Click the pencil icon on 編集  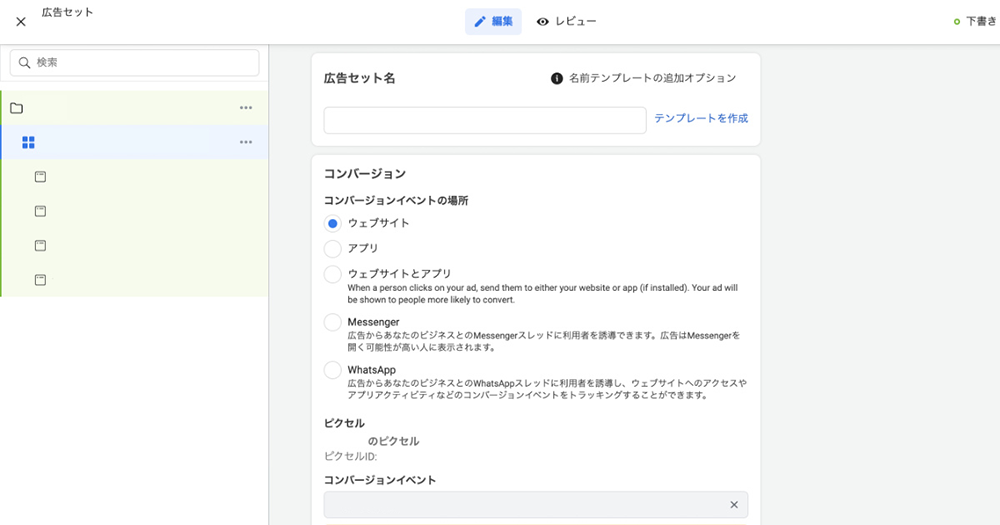click(x=480, y=22)
